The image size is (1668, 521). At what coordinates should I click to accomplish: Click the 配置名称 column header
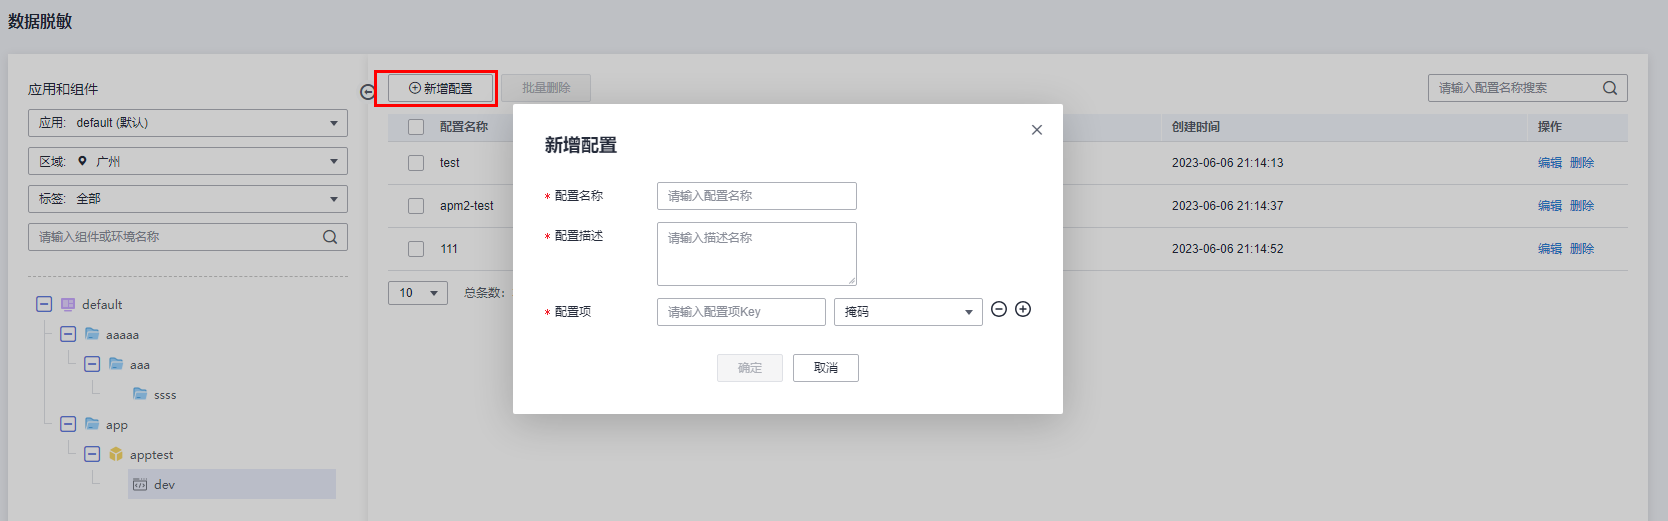point(464,127)
